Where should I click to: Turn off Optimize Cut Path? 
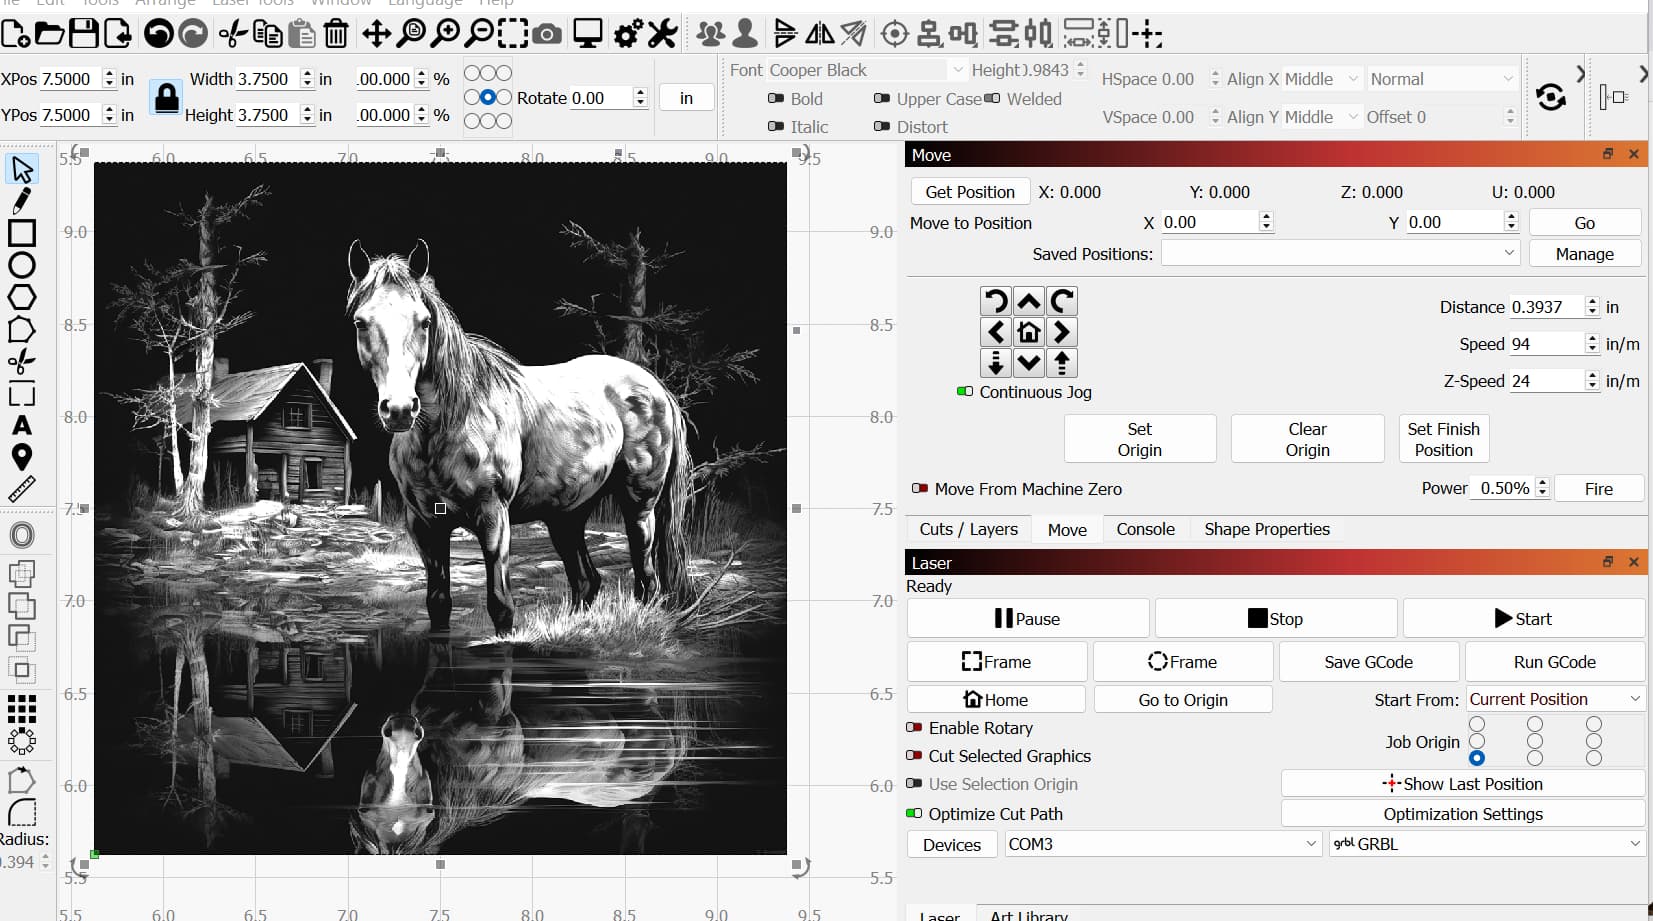914,814
